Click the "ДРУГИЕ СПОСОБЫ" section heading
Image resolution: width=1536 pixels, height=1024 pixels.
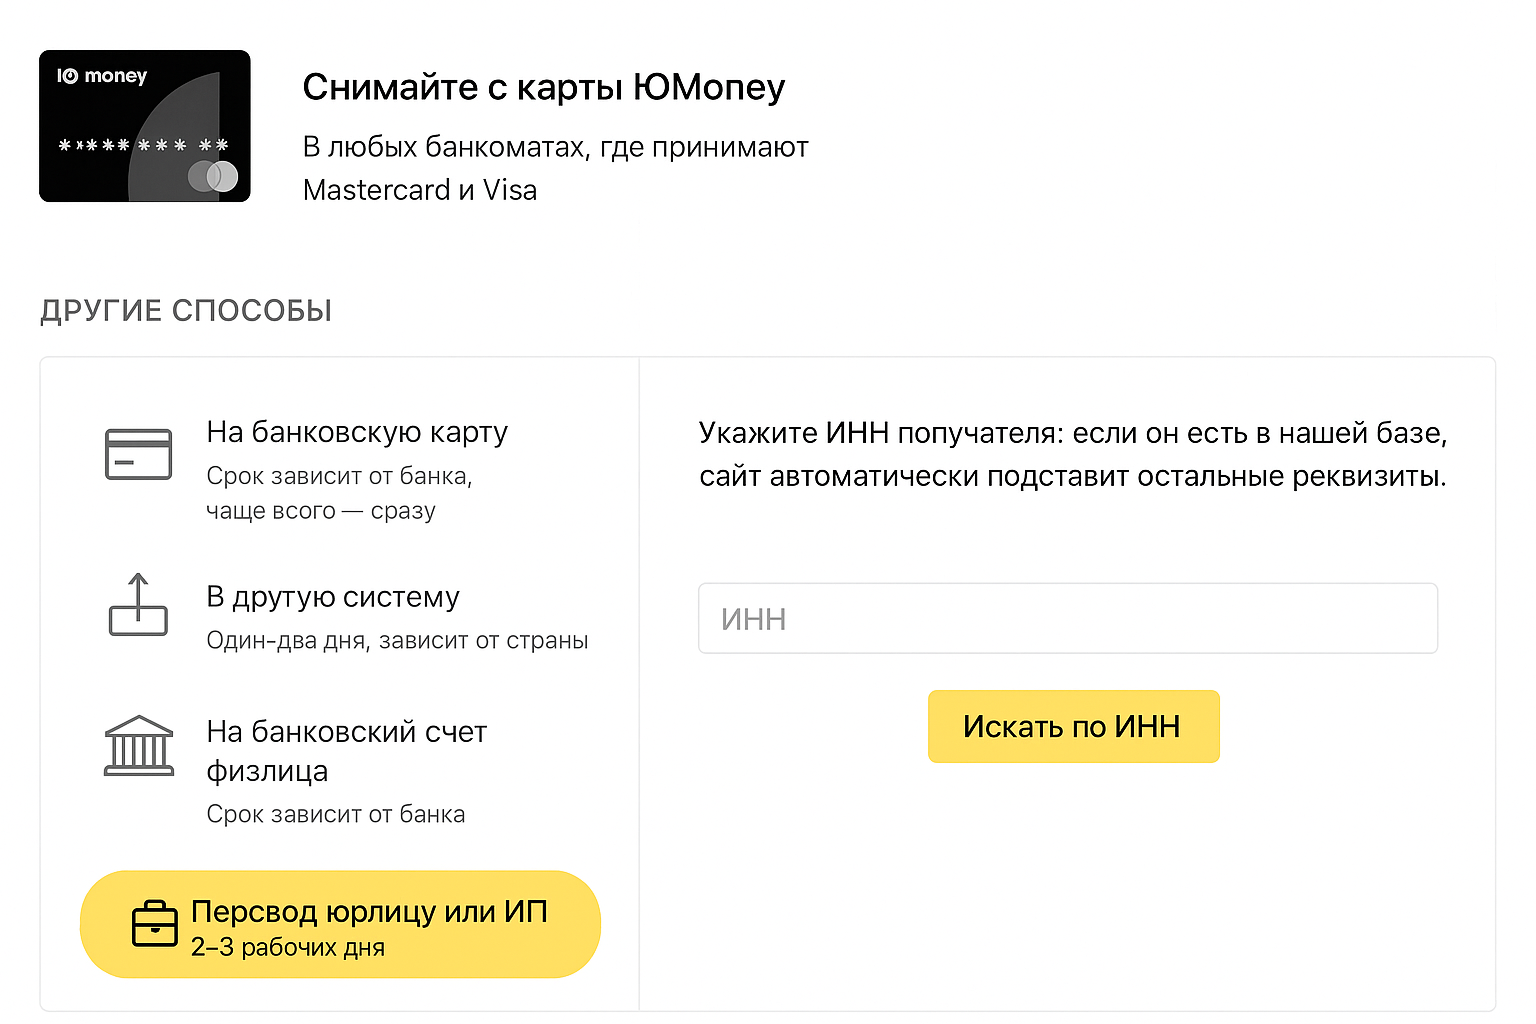[186, 311]
